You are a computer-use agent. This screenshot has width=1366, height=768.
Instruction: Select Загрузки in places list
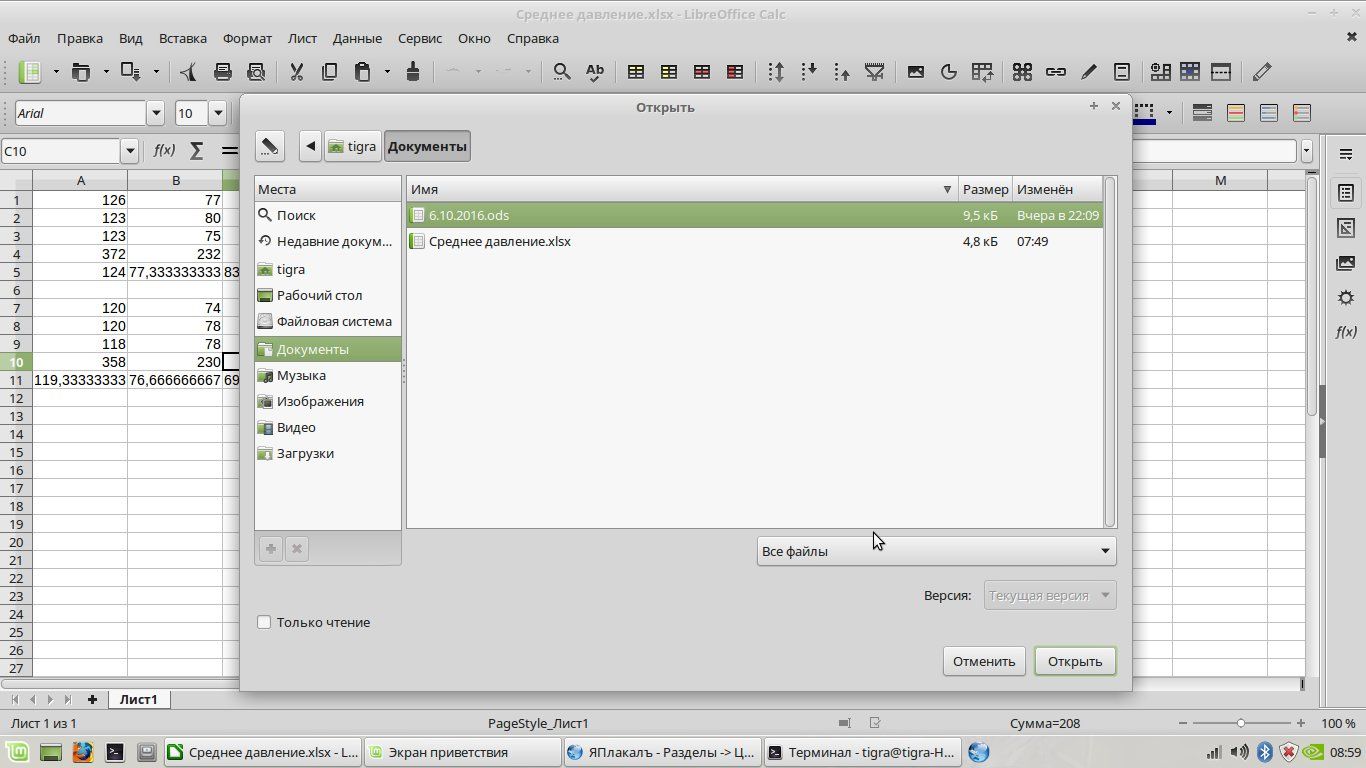pyautogui.click(x=328, y=453)
